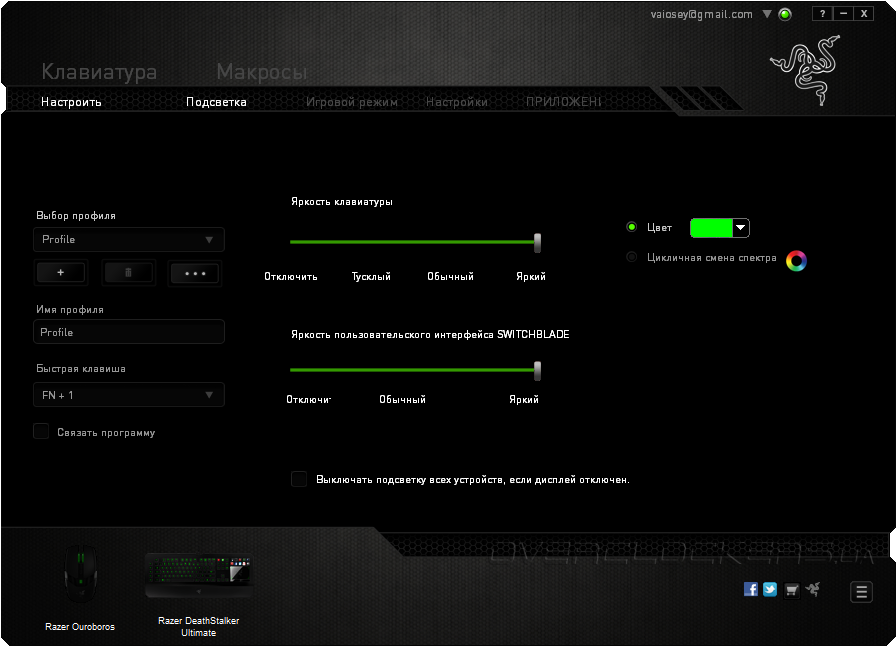Viewport: 896px width, 647px height.
Task: Open the hamburger menu icon at bottom right
Action: tap(861, 592)
